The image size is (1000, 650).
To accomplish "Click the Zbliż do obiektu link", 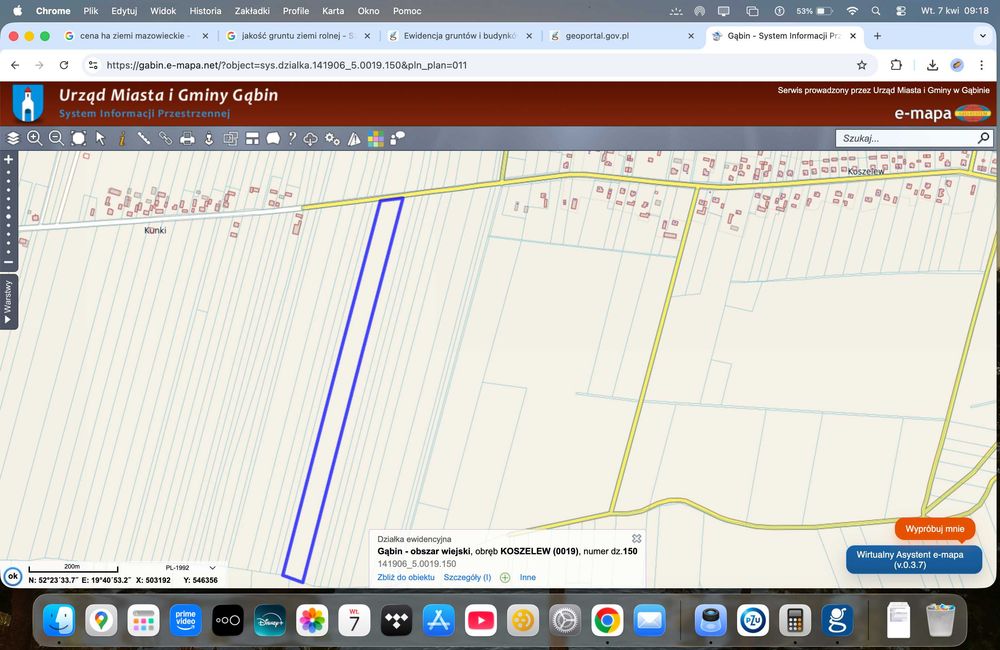I will [x=406, y=577].
